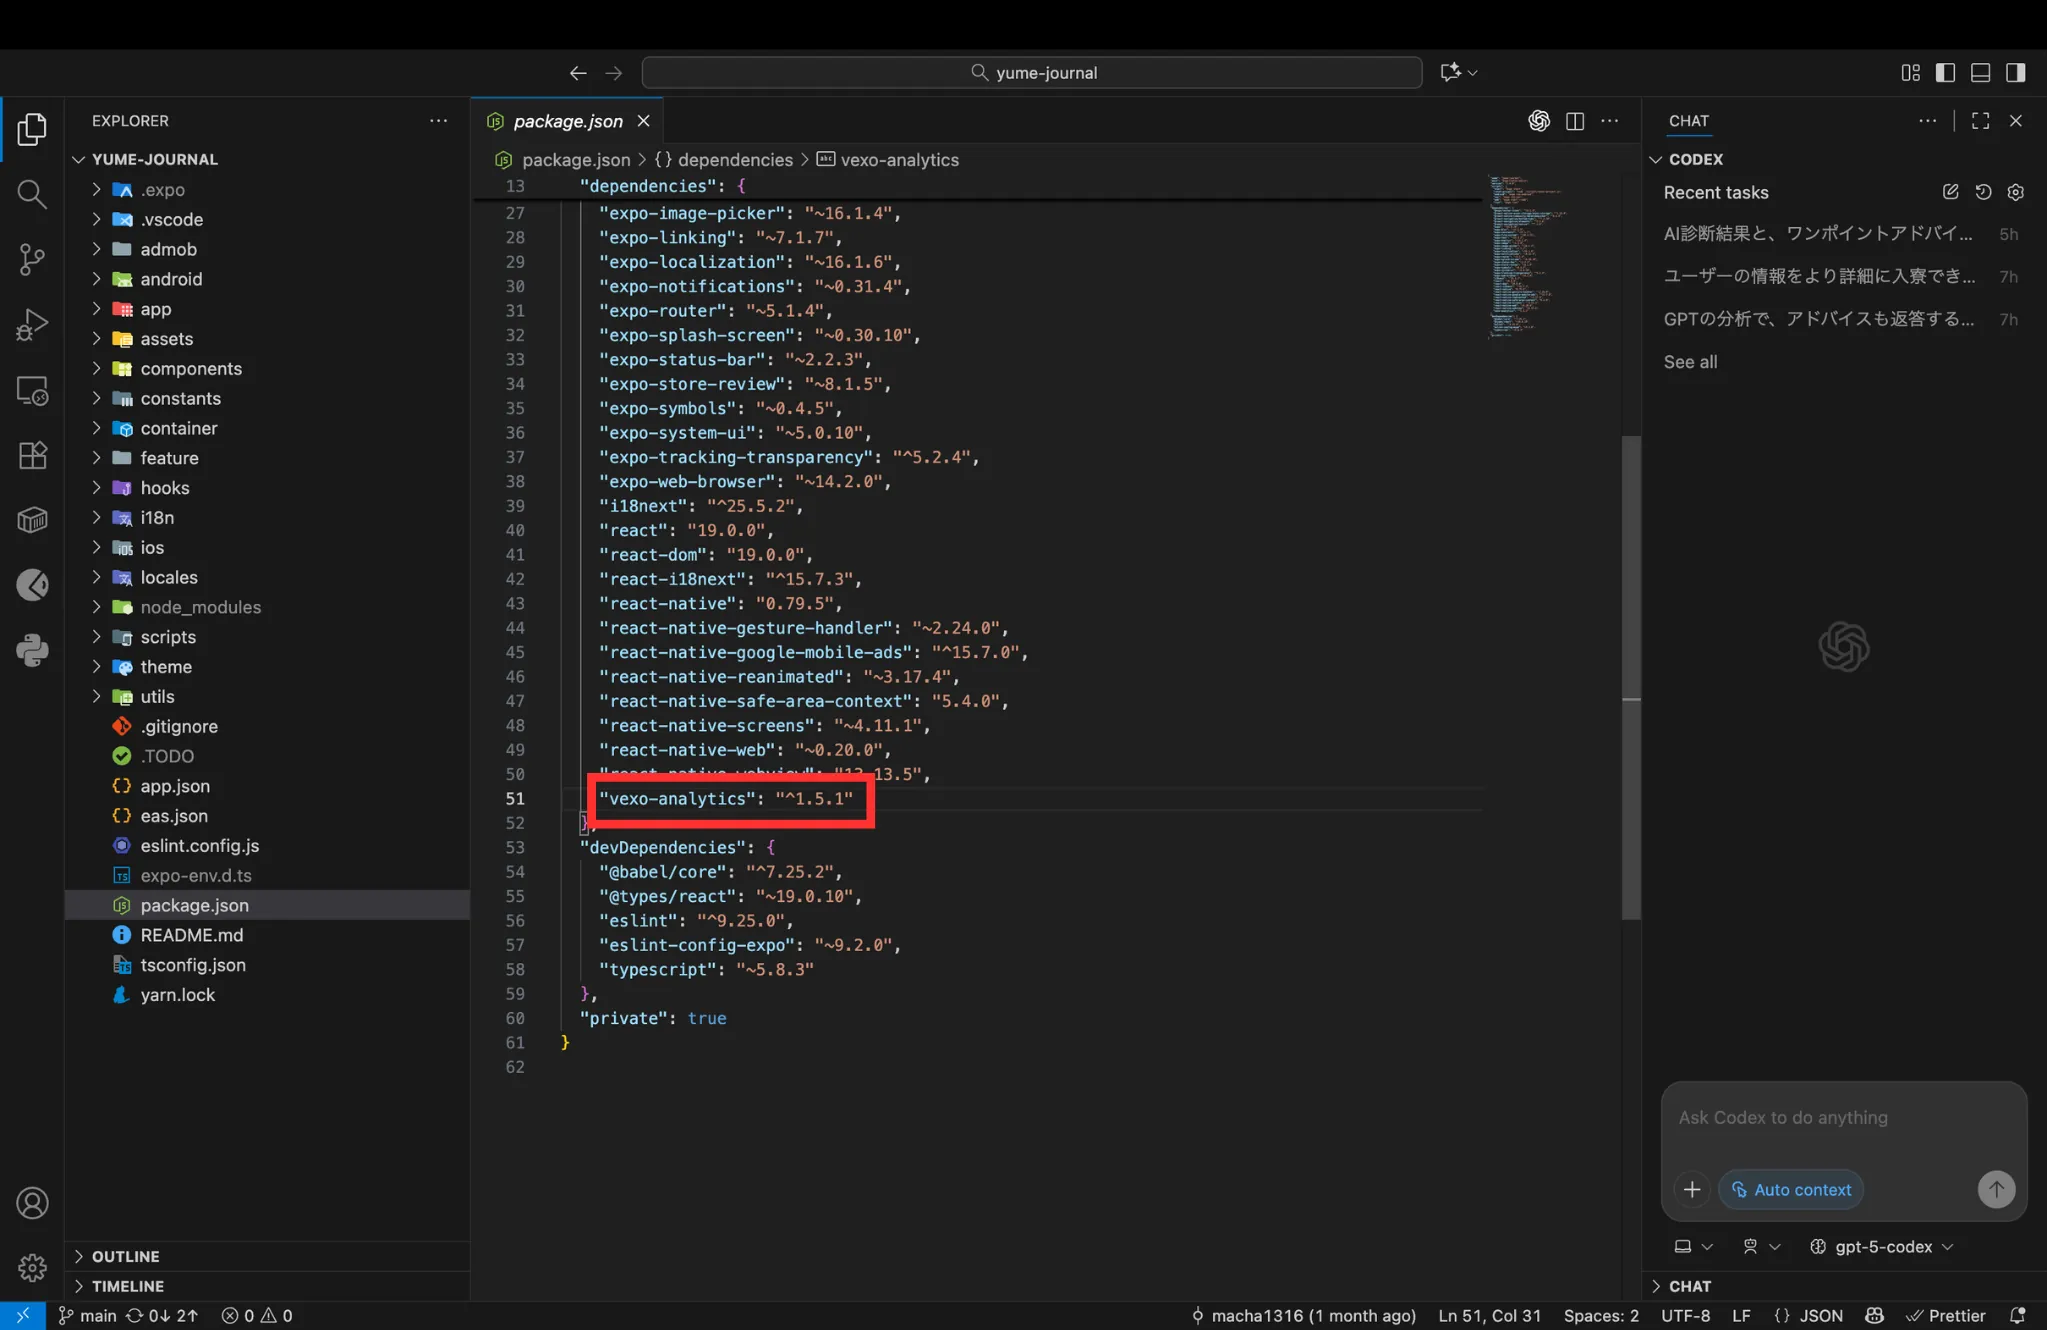This screenshot has width=2048, height=1330.
Task: Select the Python icon in the activity bar
Action: coord(32,650)
